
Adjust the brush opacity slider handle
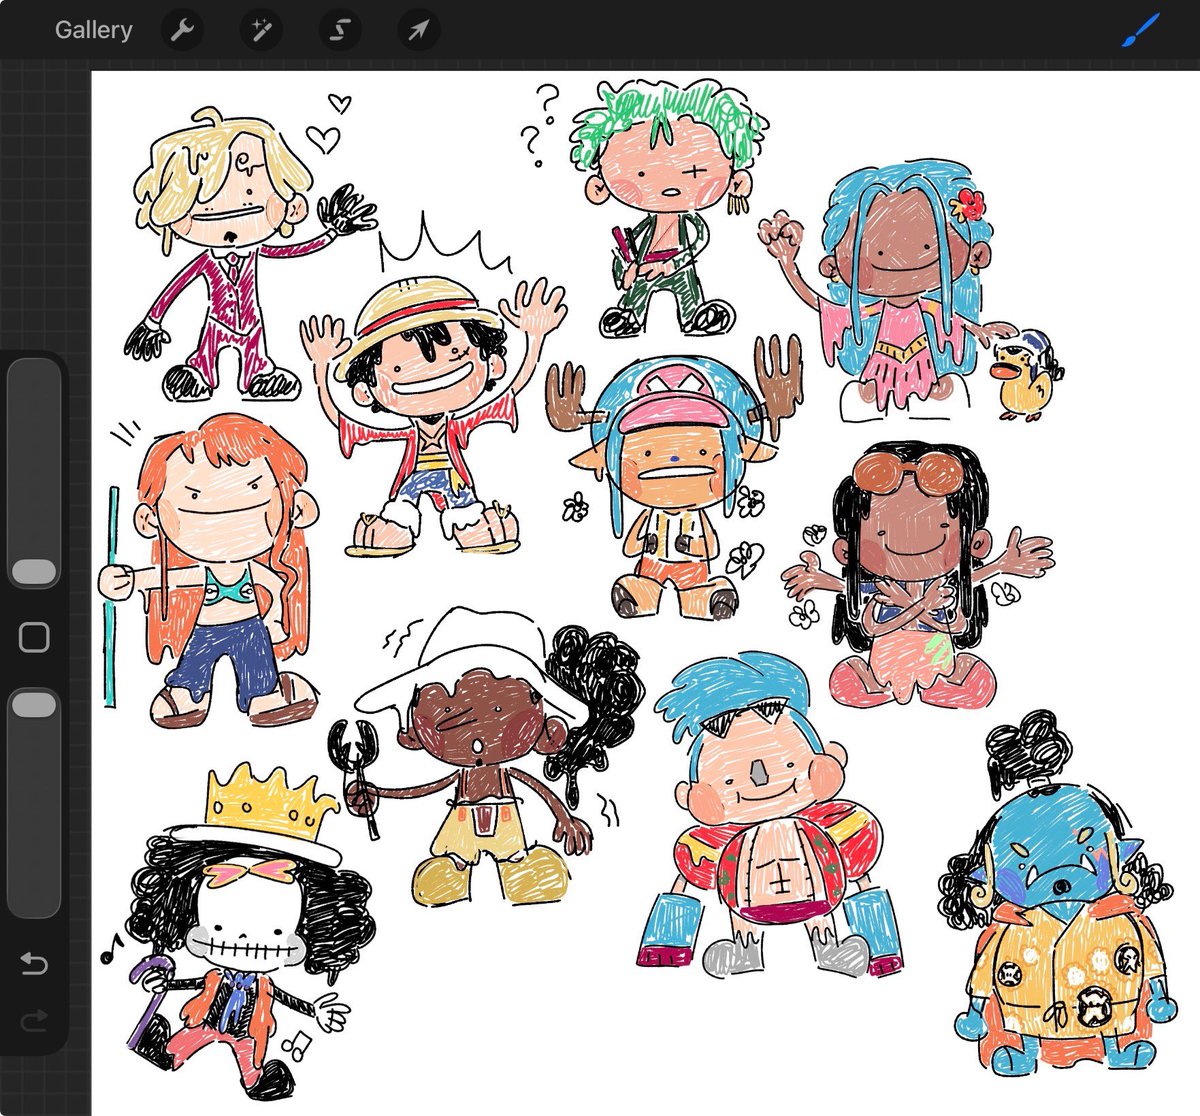tap(34, 704)
